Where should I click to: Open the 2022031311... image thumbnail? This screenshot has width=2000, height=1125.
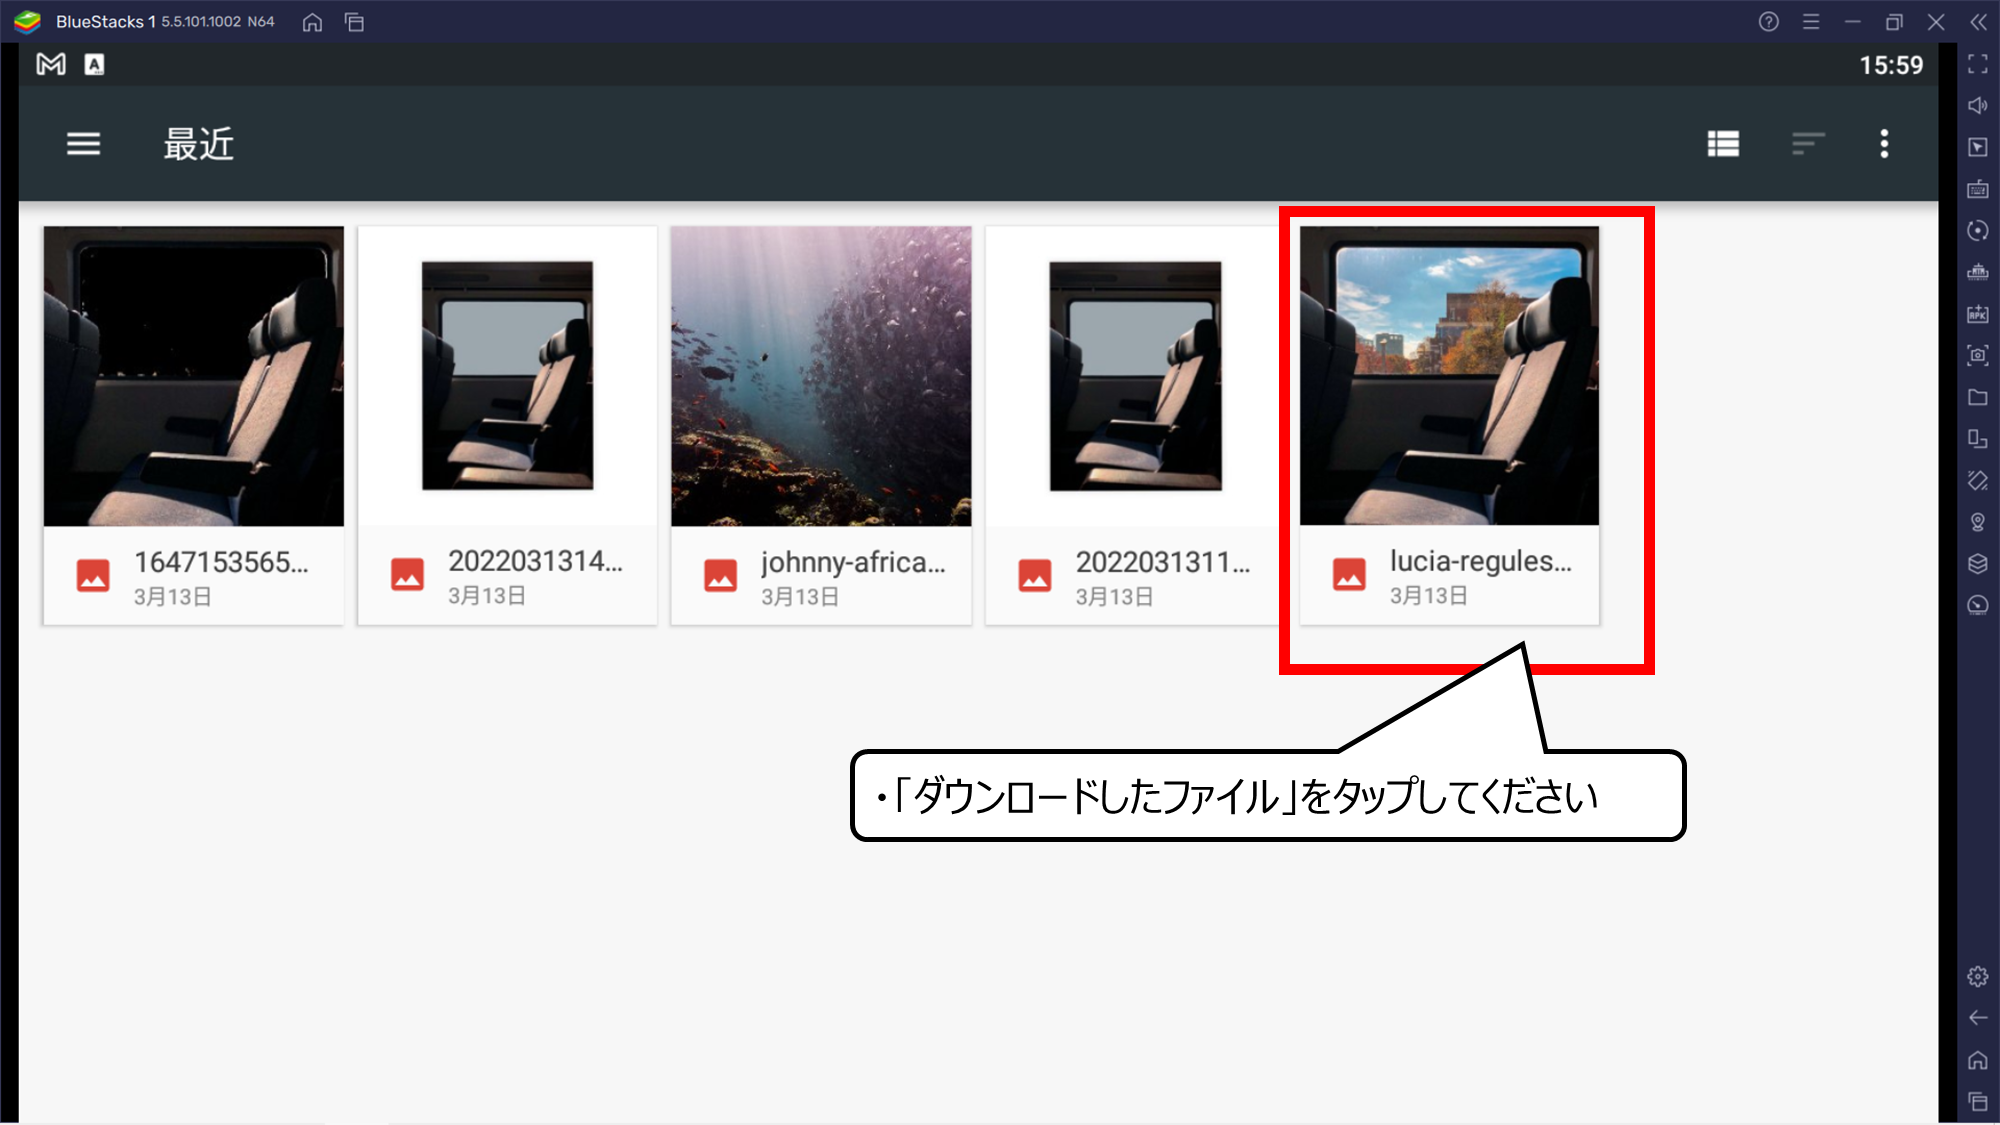pos(1135,376)
